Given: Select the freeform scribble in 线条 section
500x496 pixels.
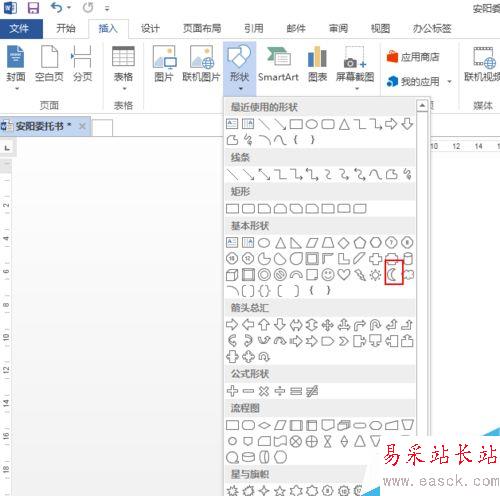Looking at the screenshot, I should pyautogui.click(x=407, y=174).
